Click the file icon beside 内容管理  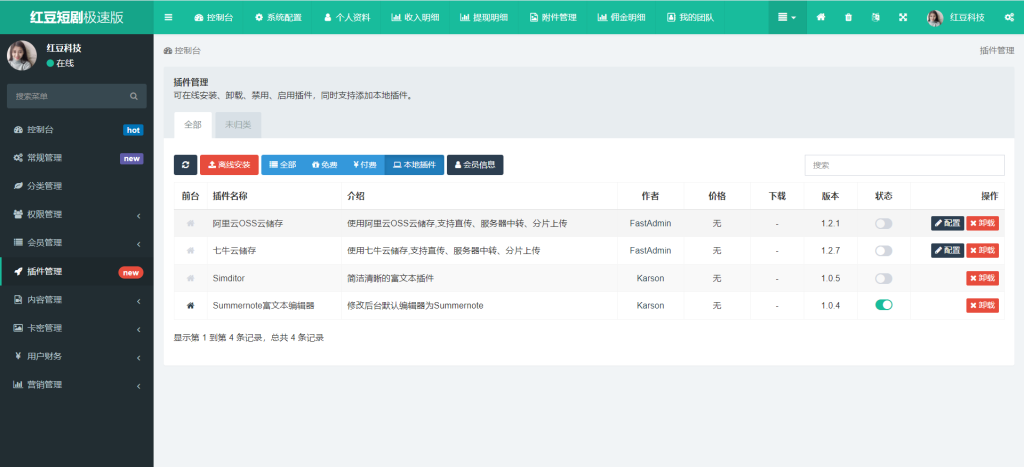coord(18,300)
